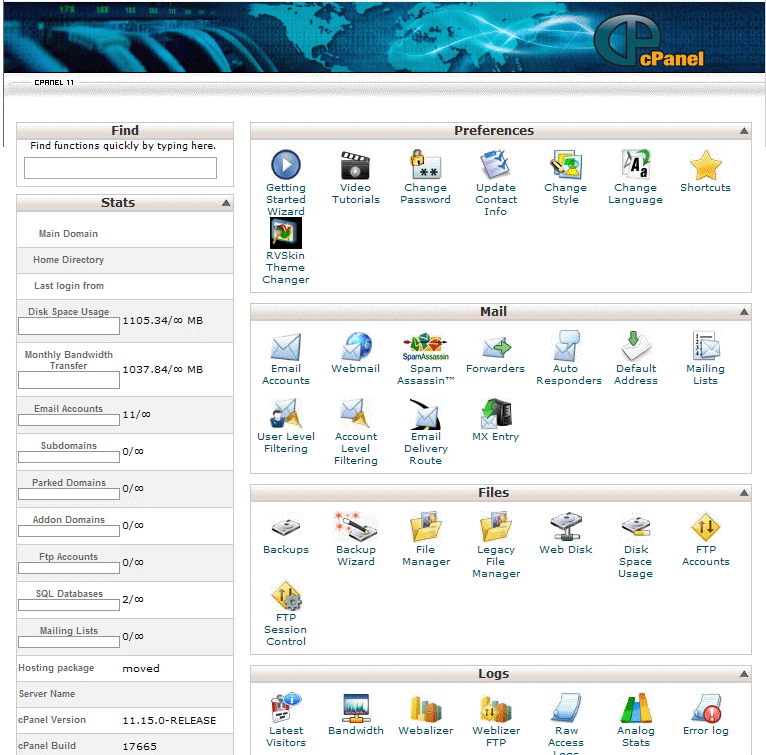Open Change Language
766x755 pixels.
pos(636,177)
